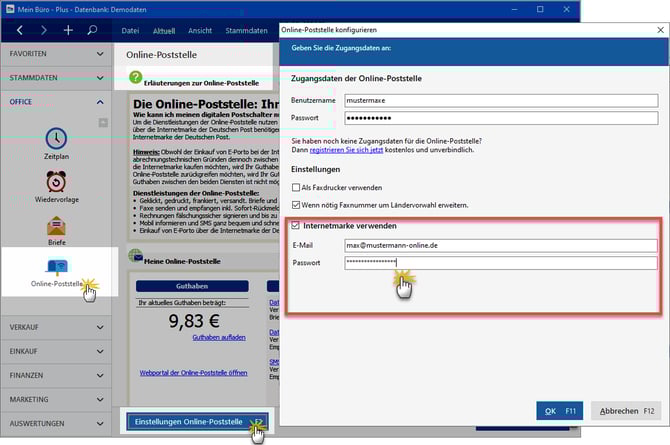This screenshot has height=445, width=670.
Task: Click the forward navigation arrow
Action: [44, 30]
